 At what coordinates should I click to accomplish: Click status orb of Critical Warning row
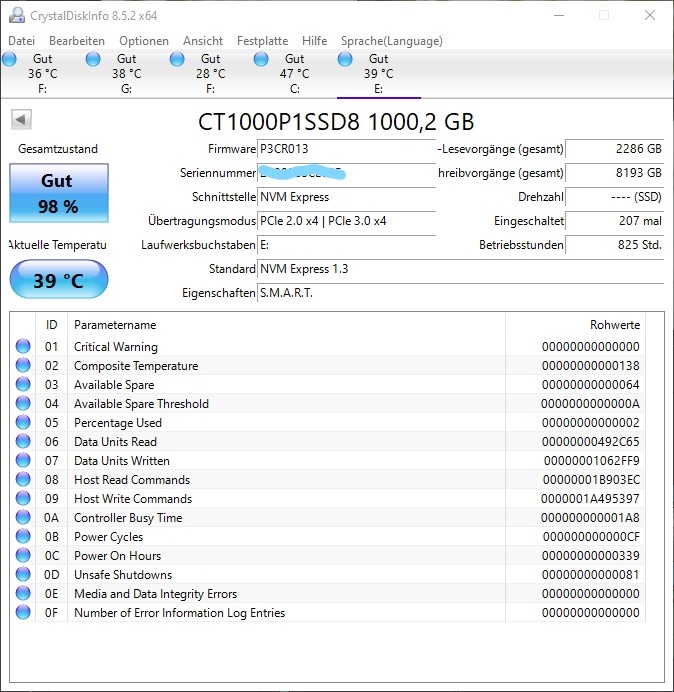23,346
